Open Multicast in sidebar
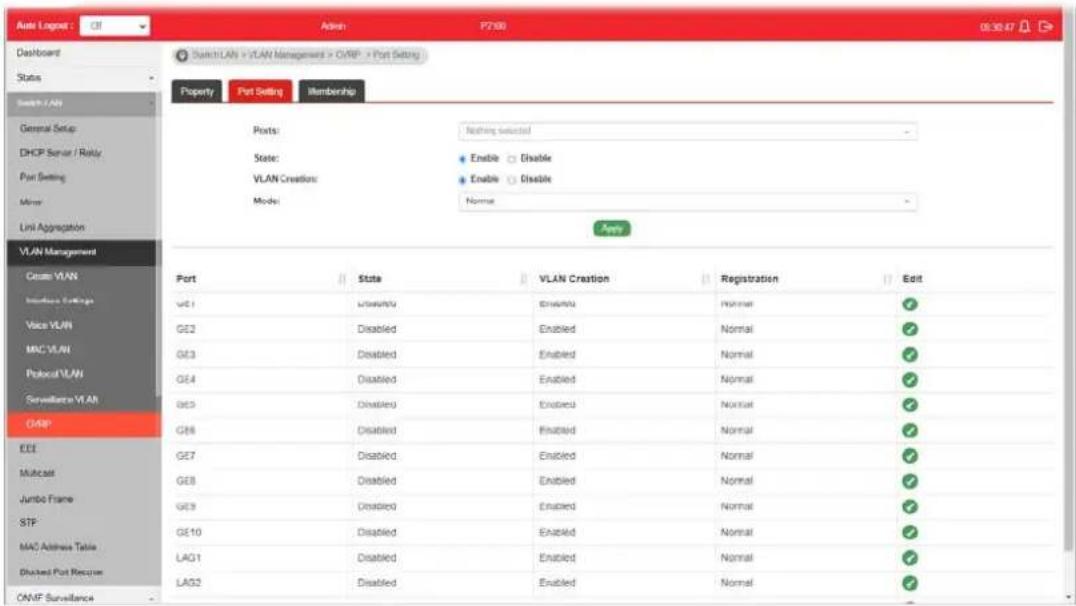Viewport: 1076px width, 606px height. point(37,474)
